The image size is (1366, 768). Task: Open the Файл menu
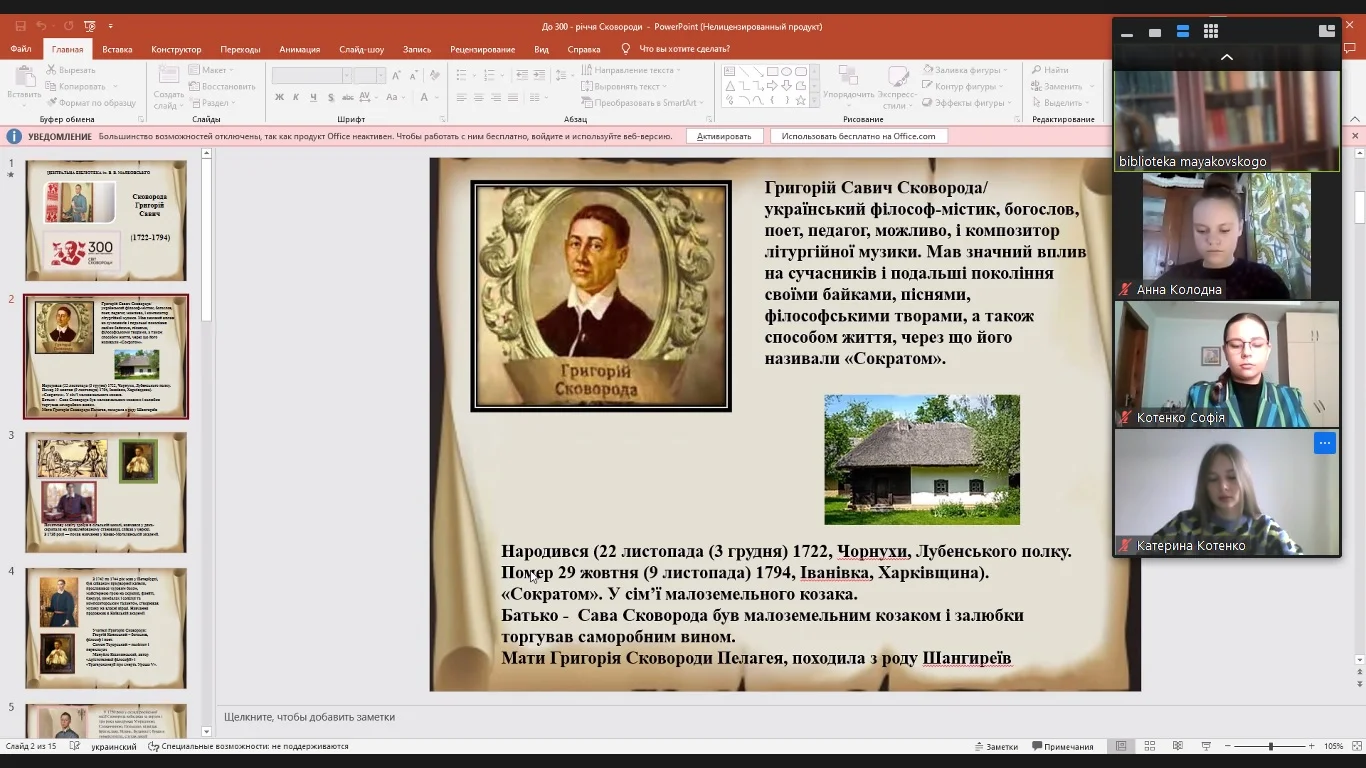point(21,49)
